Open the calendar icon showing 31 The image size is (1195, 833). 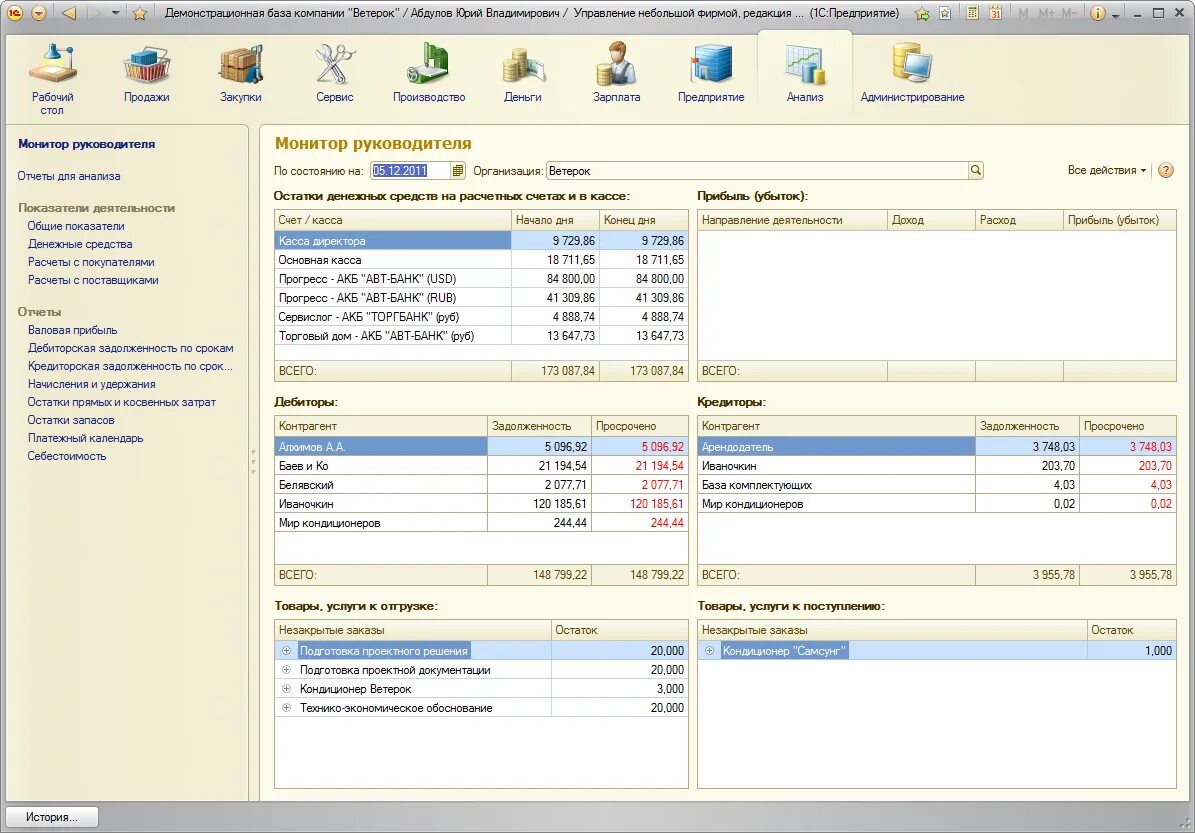point(995,13)
